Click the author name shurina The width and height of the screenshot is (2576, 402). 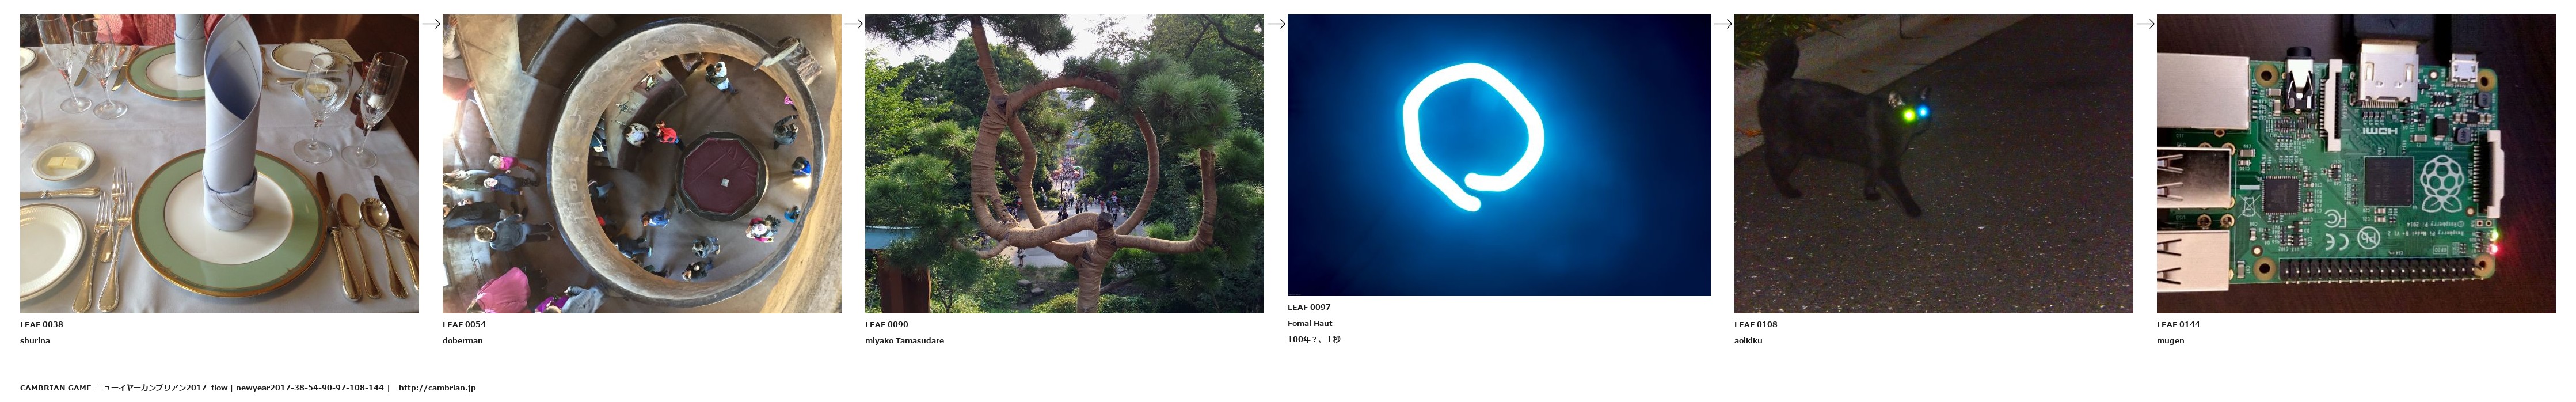tap(35, 341)
